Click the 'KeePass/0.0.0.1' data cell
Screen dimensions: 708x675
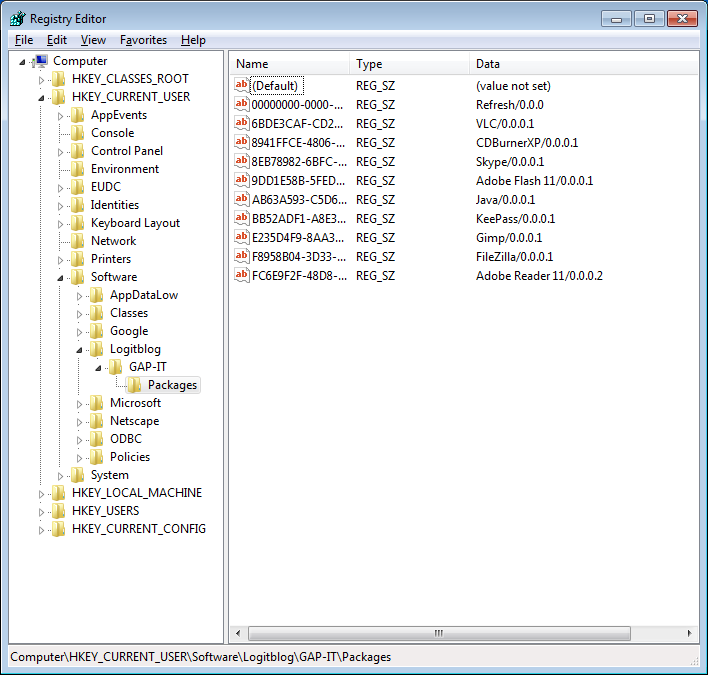pyautogui.click(x=515, y=219)
